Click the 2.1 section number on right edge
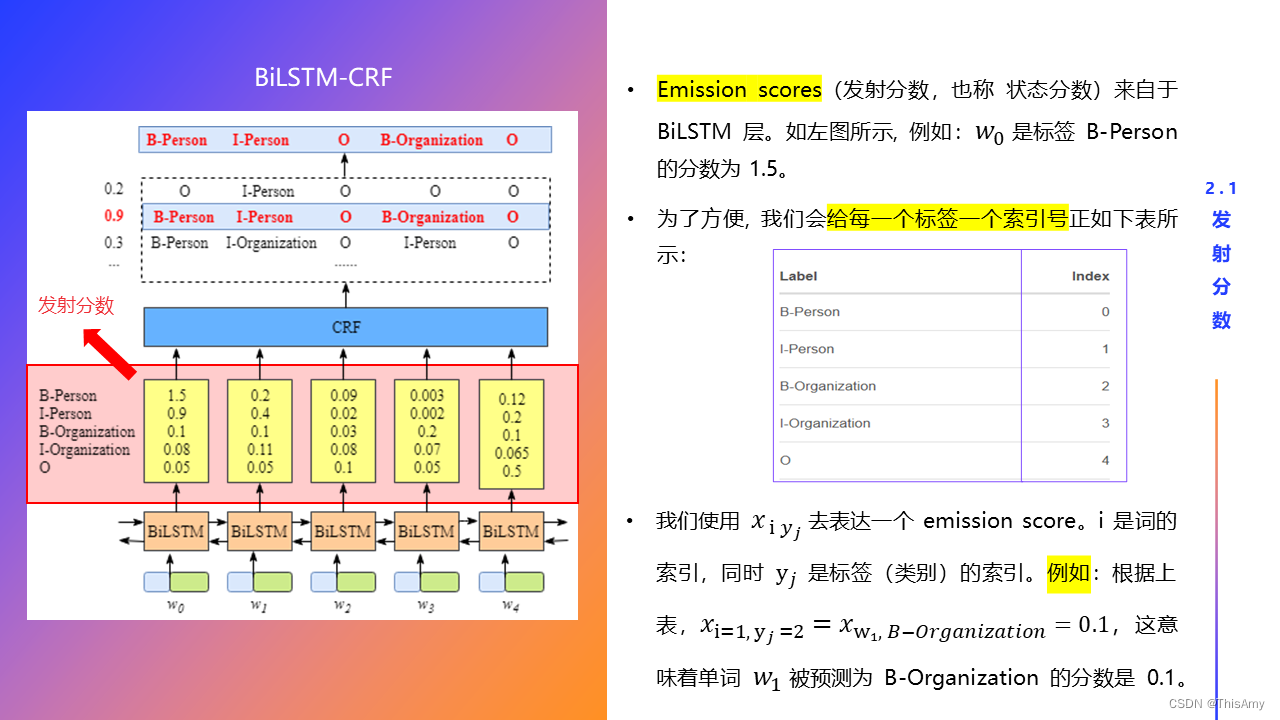Viewport: 1280px width, 720px height. tap(1221, 188)
